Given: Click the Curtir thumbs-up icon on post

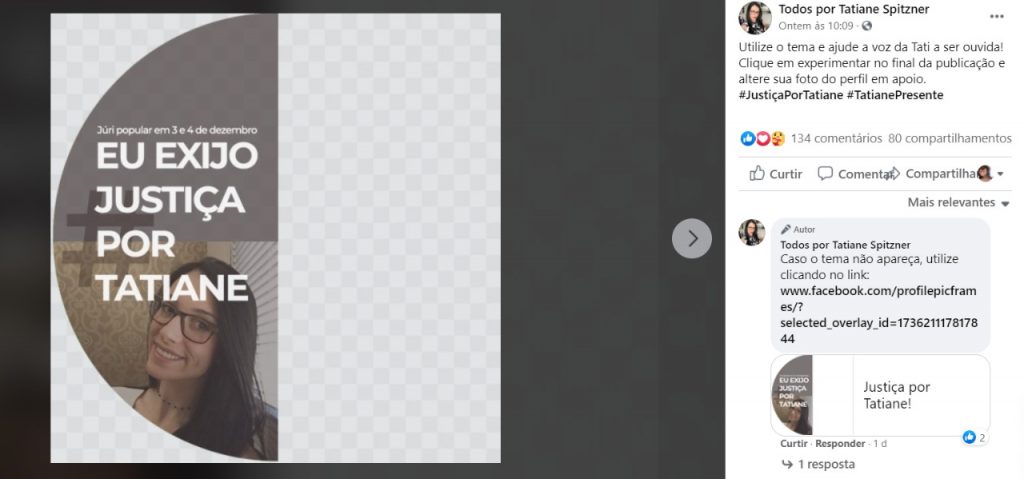Looking at the screenshot, I should point(757,173).
